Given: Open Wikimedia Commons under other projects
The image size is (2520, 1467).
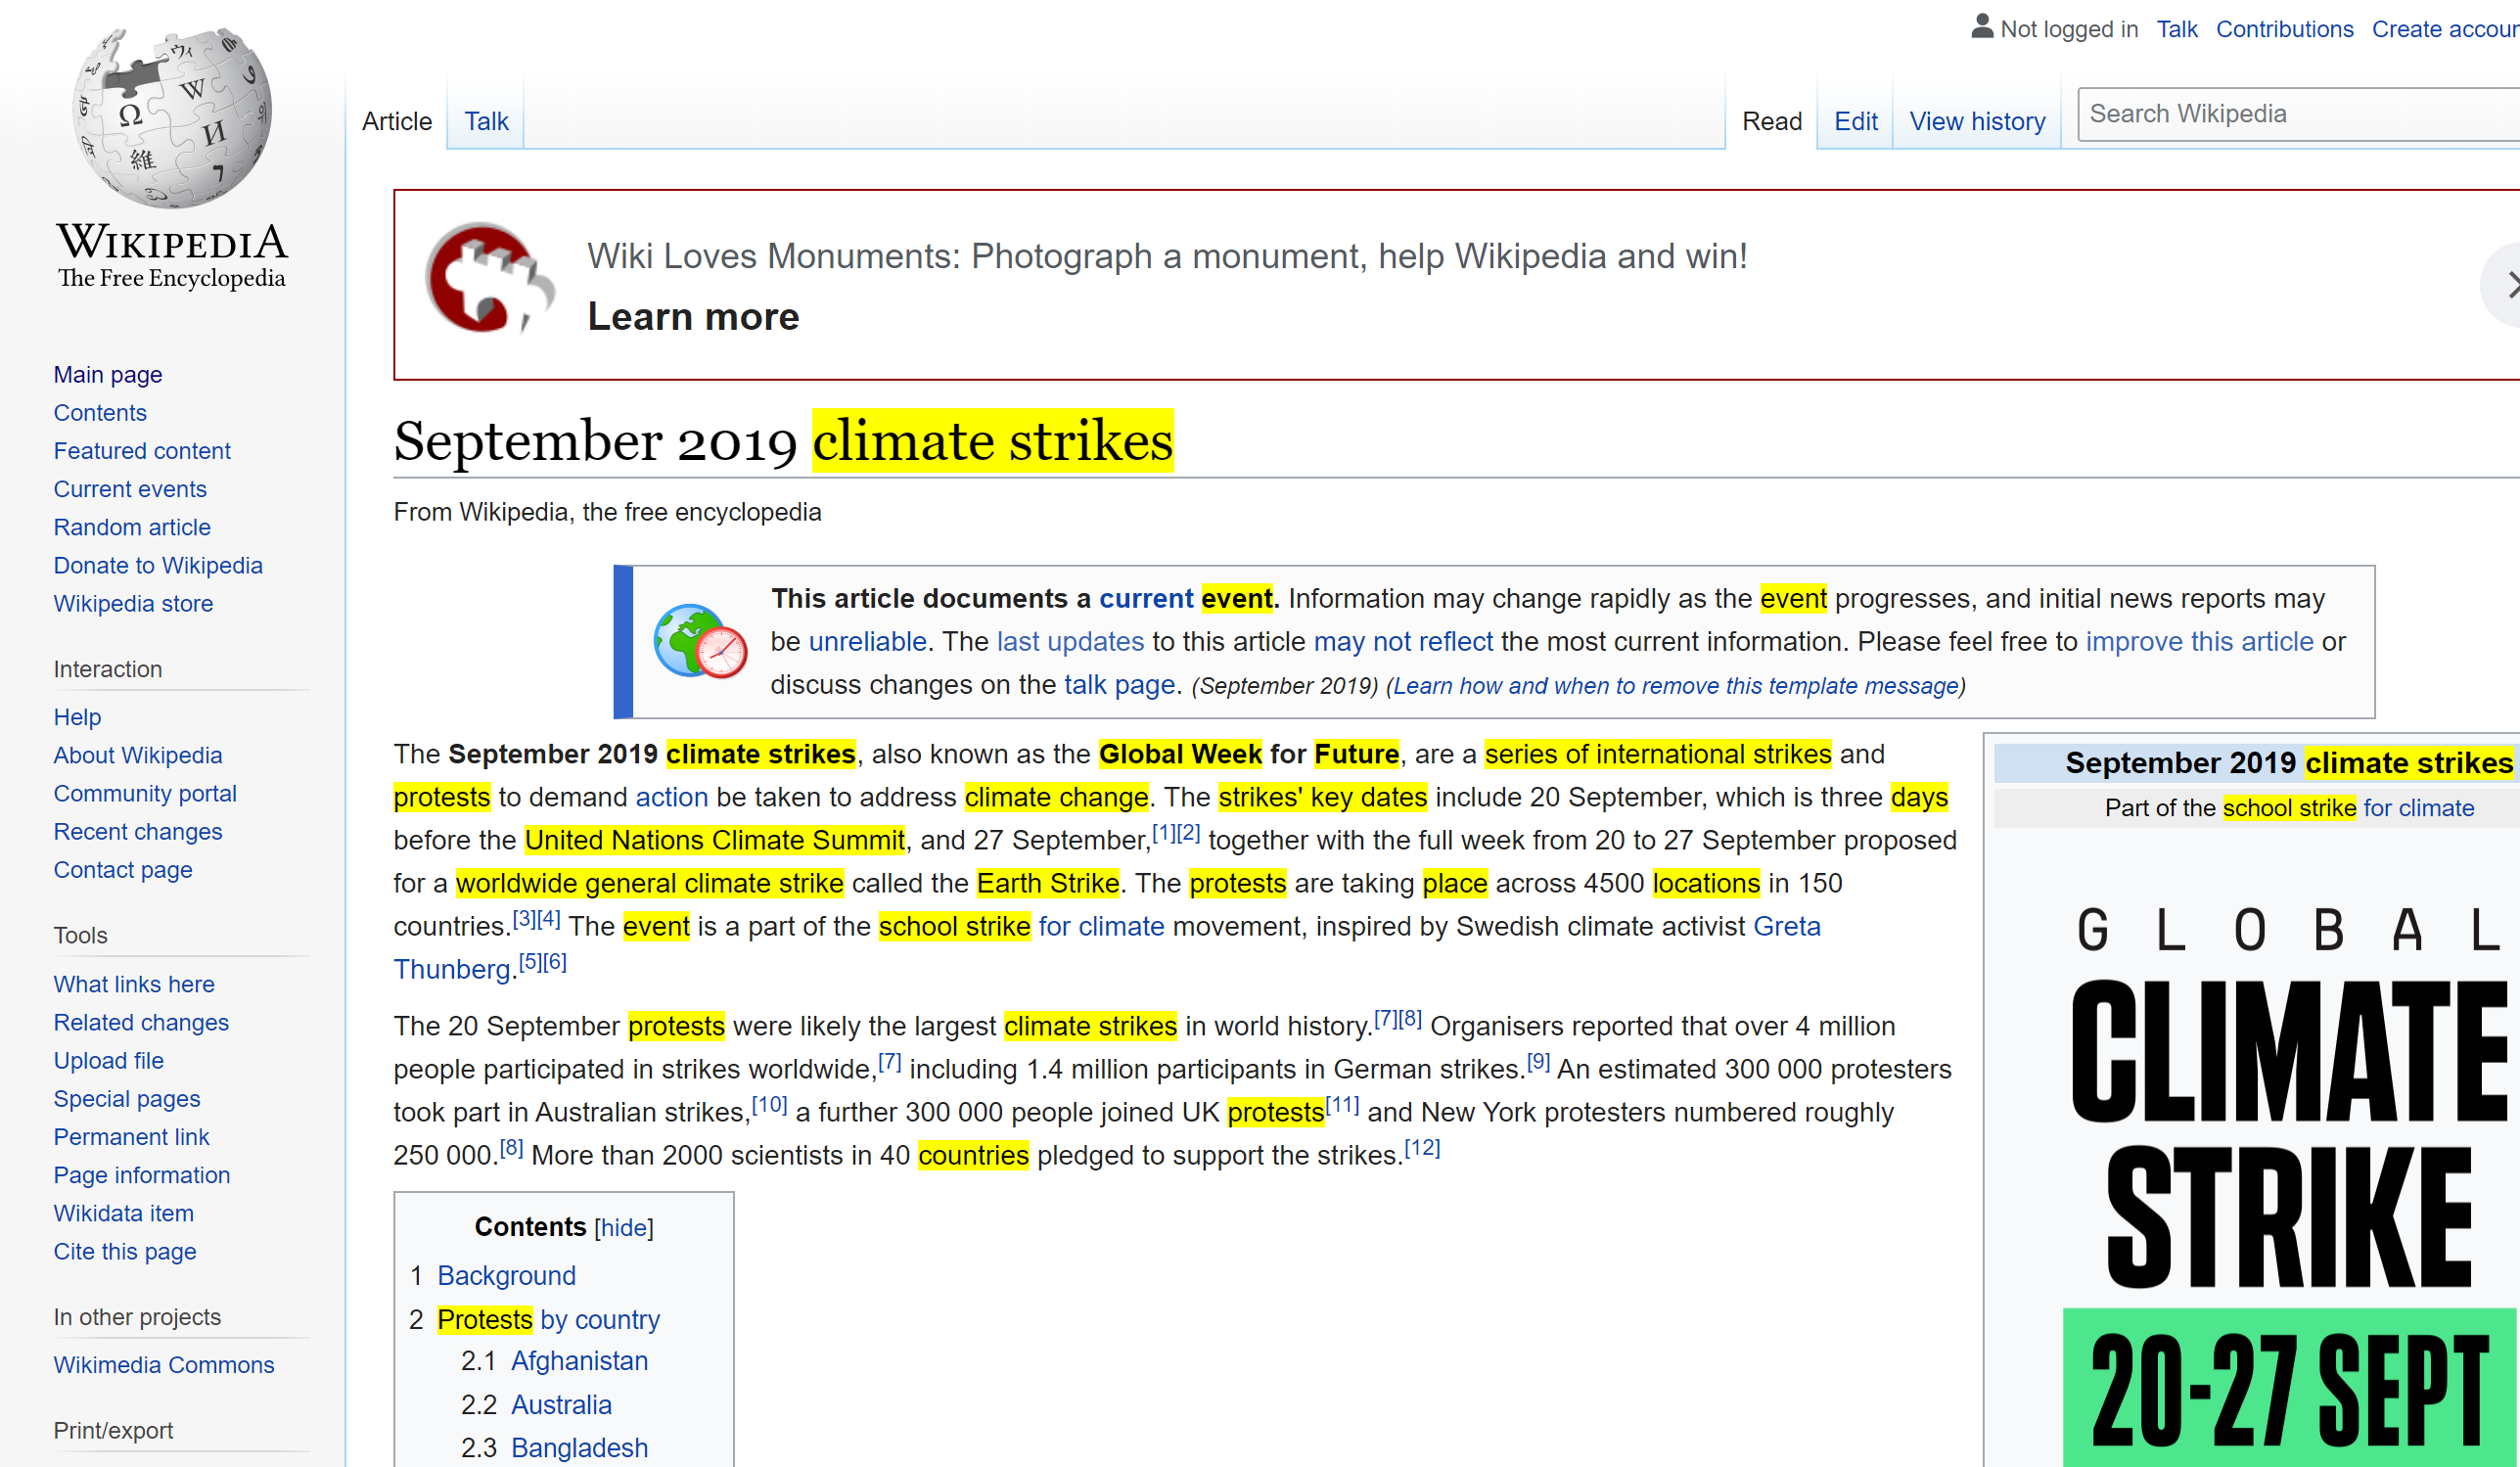Looking at the screenshot, I should (163, 1365).
